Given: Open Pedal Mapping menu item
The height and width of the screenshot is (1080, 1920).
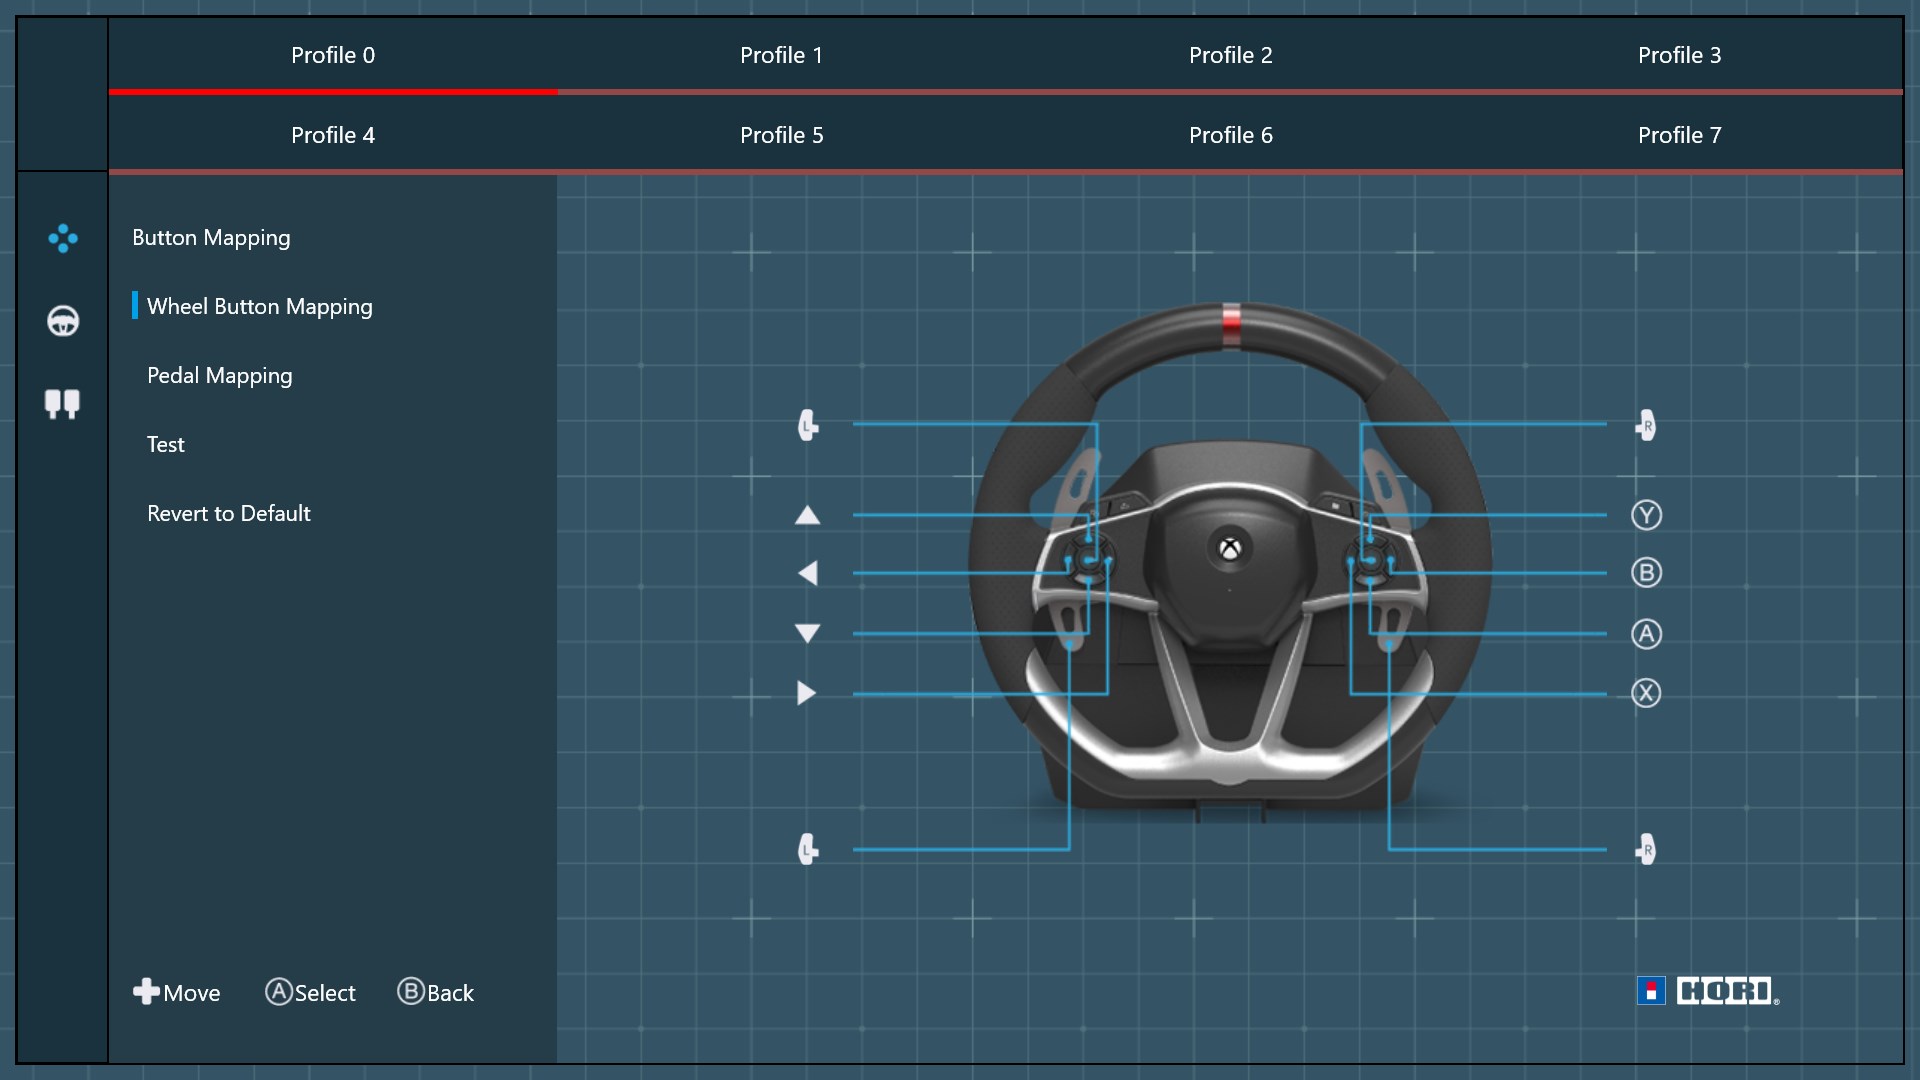Looking at the screenshot, I should [220, 376].
